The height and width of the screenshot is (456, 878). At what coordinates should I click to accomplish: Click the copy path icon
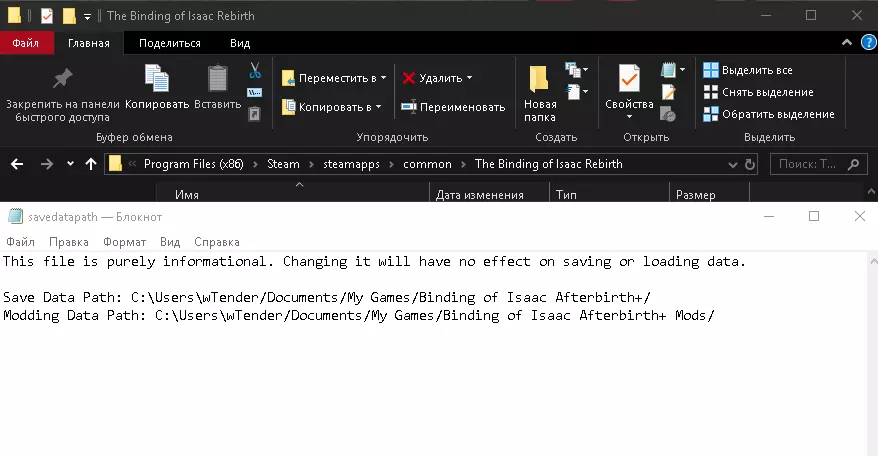pyautogui.click(x=254, y=92)
